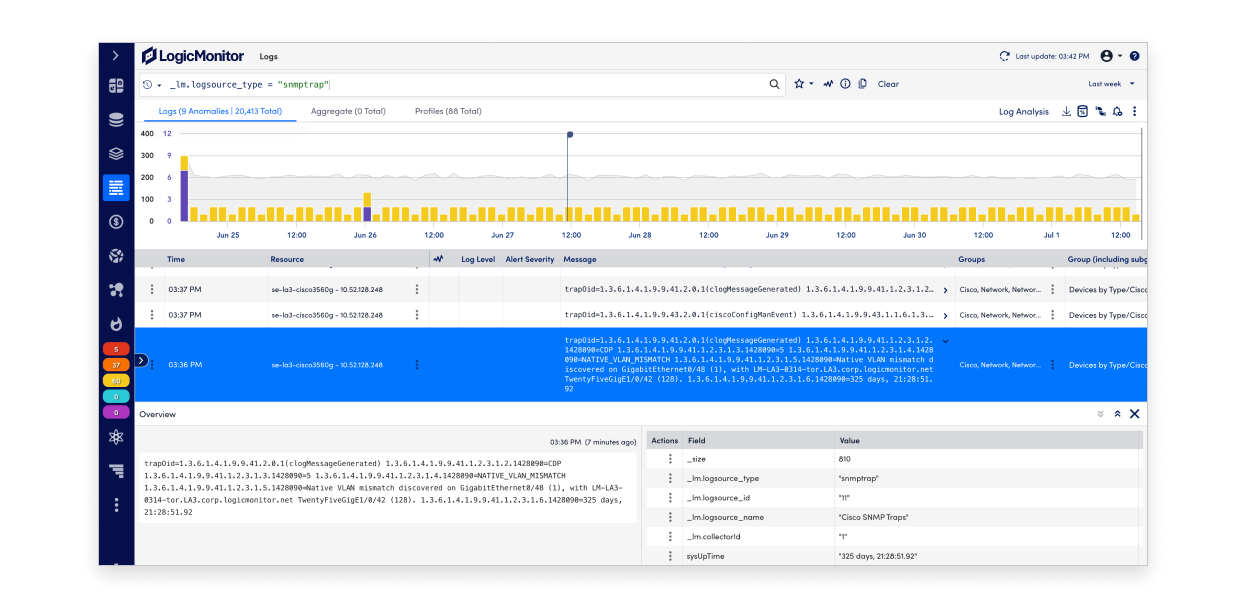
Task: Click the download icon next to Log Analysis
Action: click(1066, 111)
